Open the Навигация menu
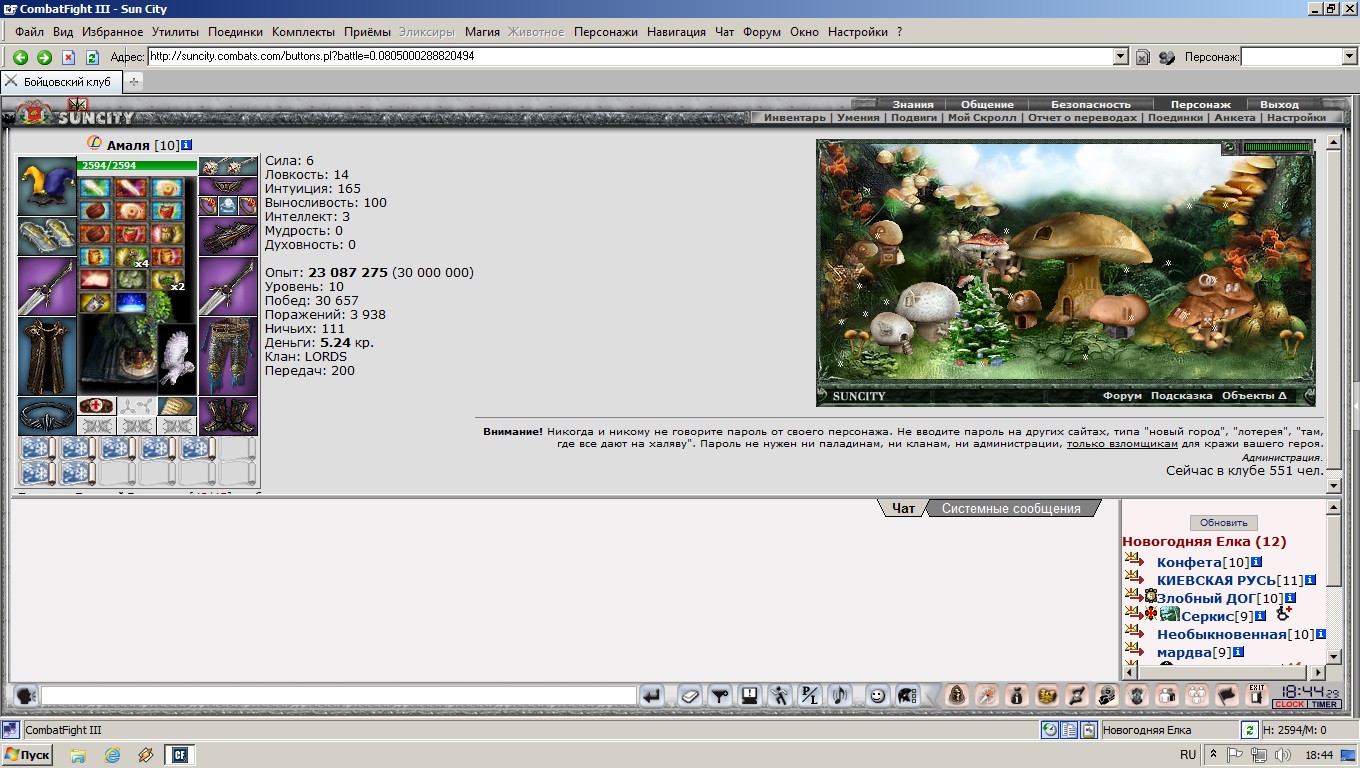 pos(676,32)
